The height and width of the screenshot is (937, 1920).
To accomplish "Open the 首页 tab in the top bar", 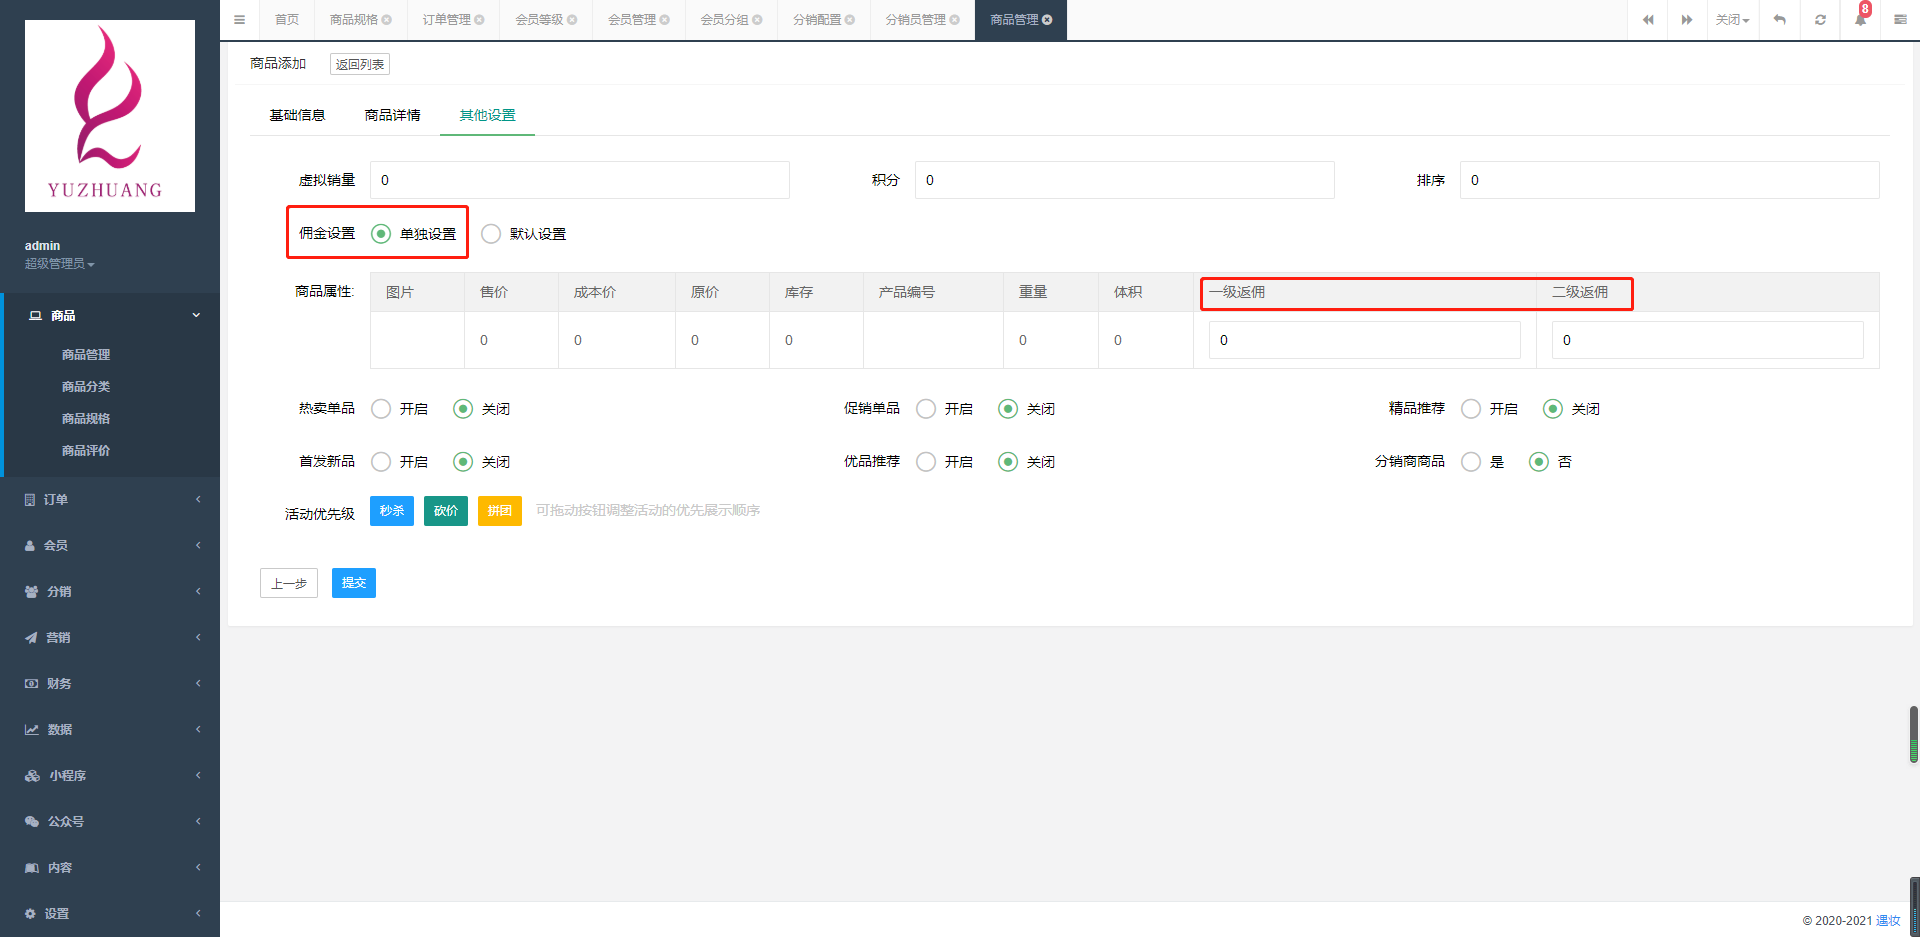I will (287, 20).
